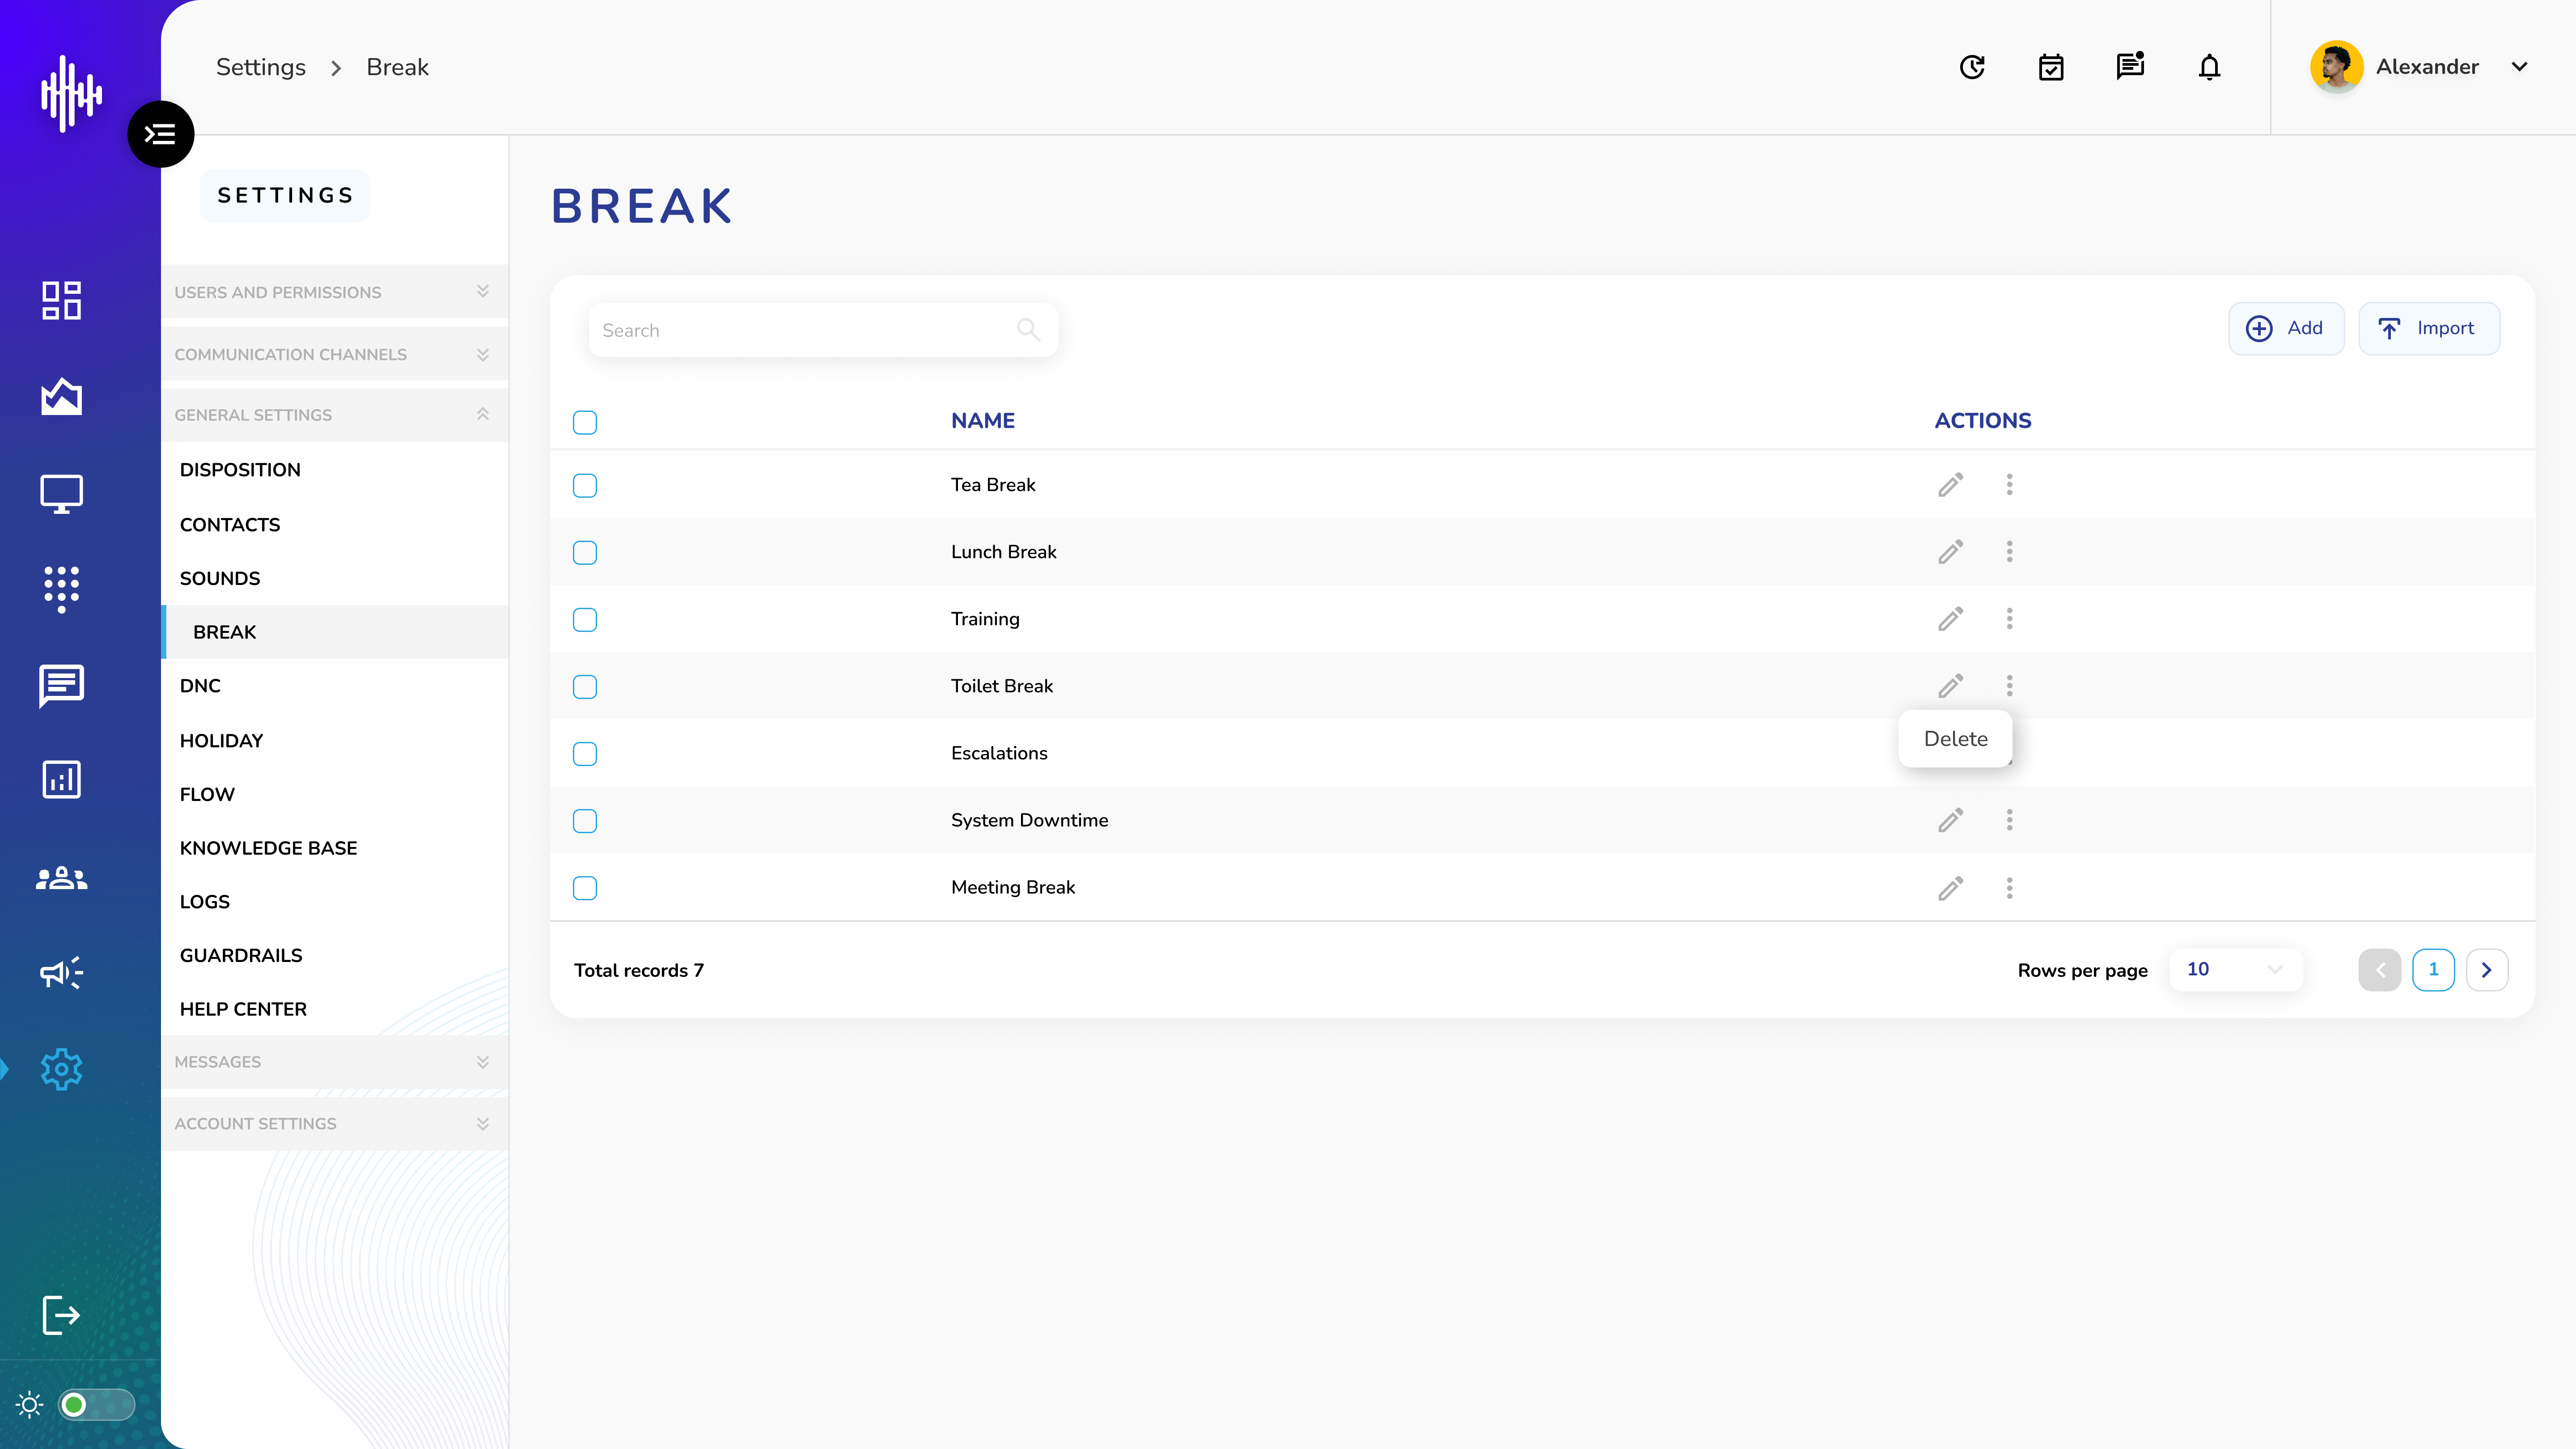Edit the System Downtime row
This screenshot has height=1449, width=2576.
1950,820
